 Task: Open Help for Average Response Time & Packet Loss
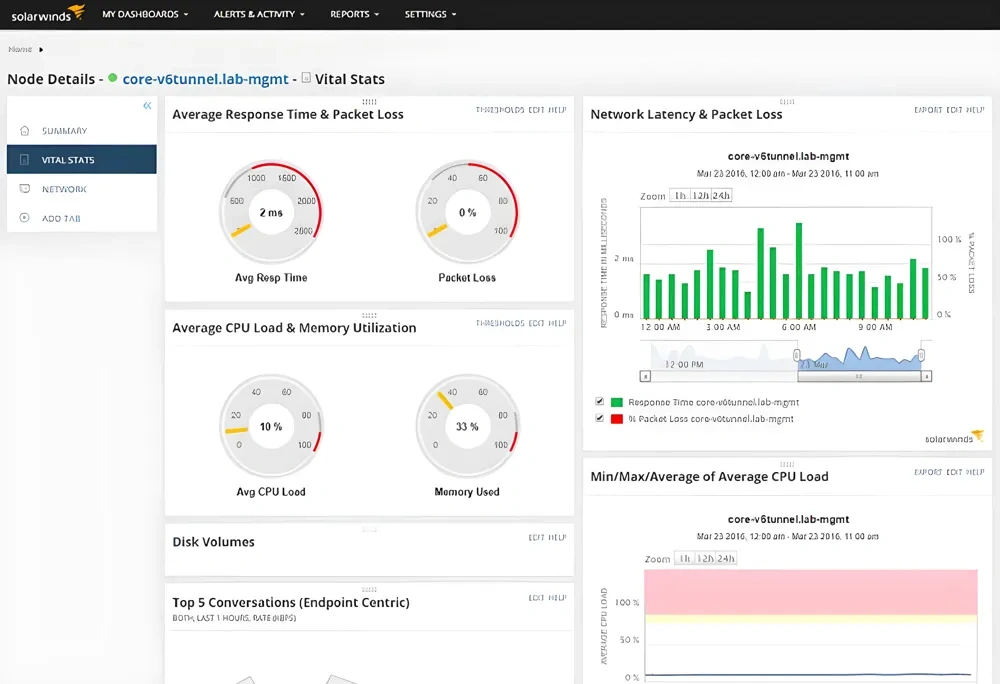[x=557, y=110]
